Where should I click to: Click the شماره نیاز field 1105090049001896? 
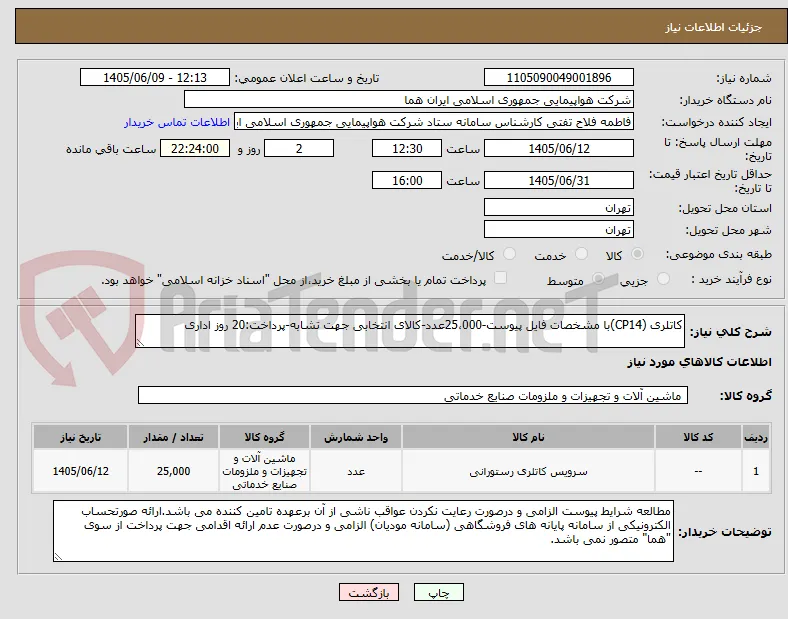pos(559,78)
